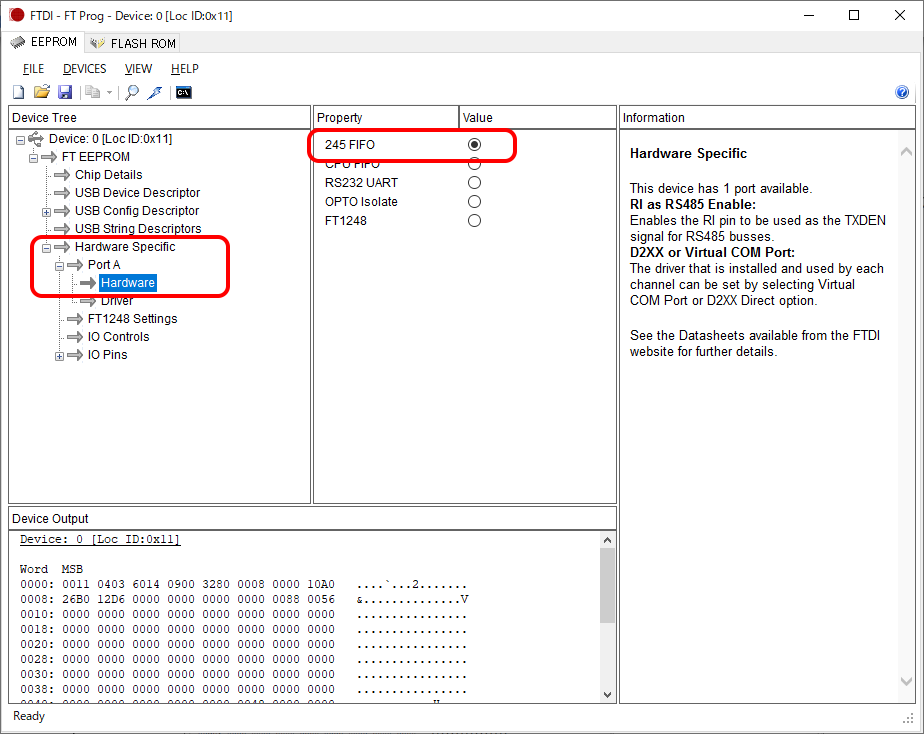Viewport: 924px width, 734px height.
Task: Select FT1248 Settings in the device tree
Action: (x=132, y=319)
